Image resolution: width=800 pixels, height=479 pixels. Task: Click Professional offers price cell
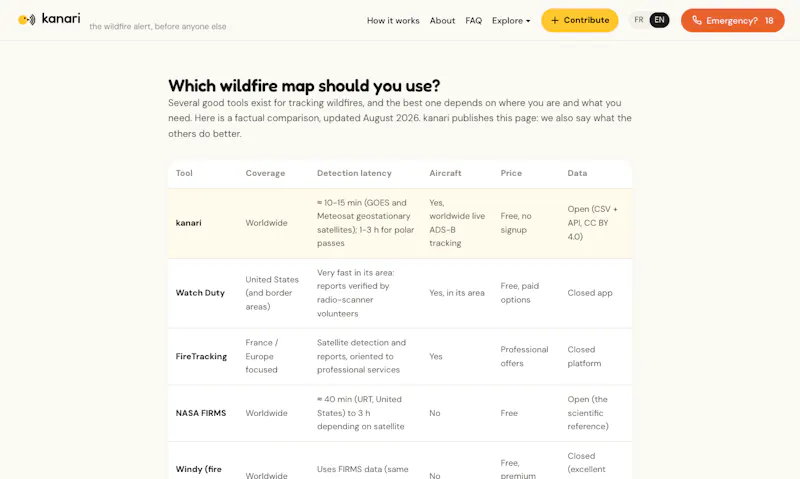[524, 356]
